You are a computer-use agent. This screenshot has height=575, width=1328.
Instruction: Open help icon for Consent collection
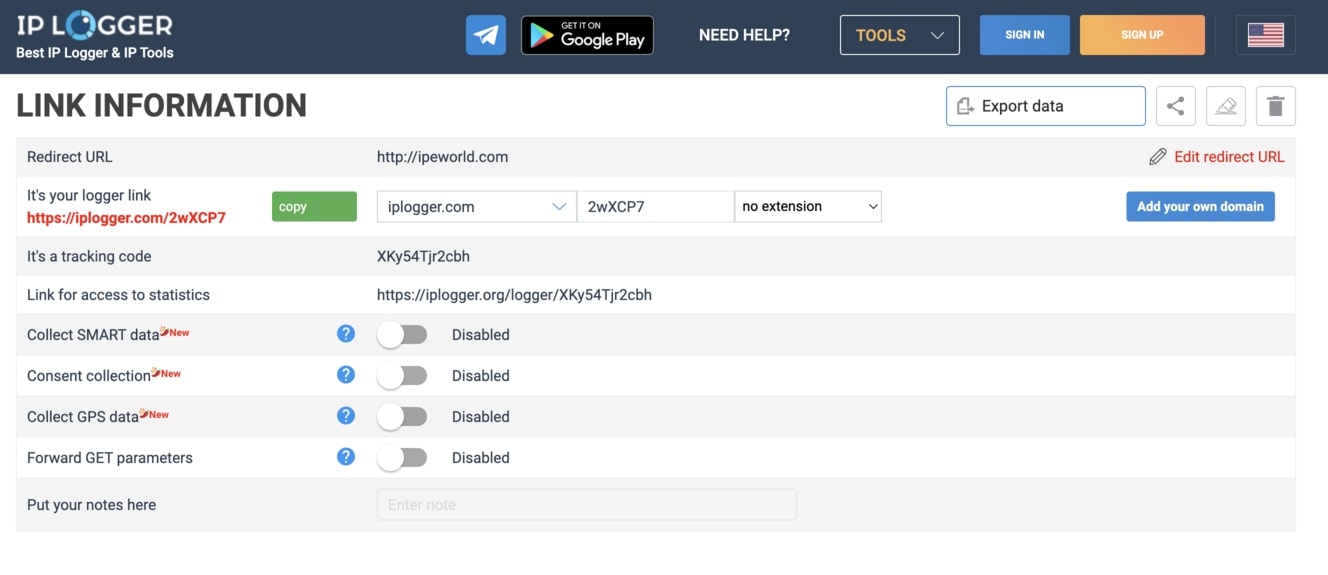pyautogui.click(x=346, y=375)
